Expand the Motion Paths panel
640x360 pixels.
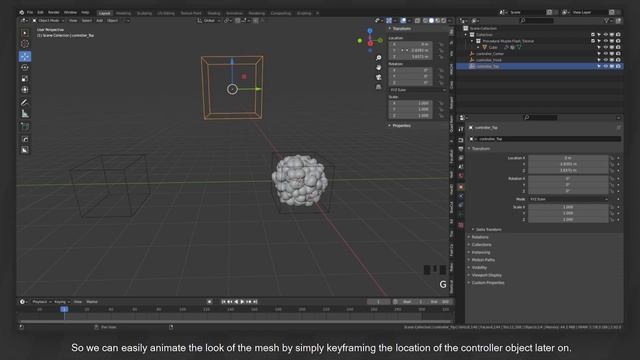[483, 260]
